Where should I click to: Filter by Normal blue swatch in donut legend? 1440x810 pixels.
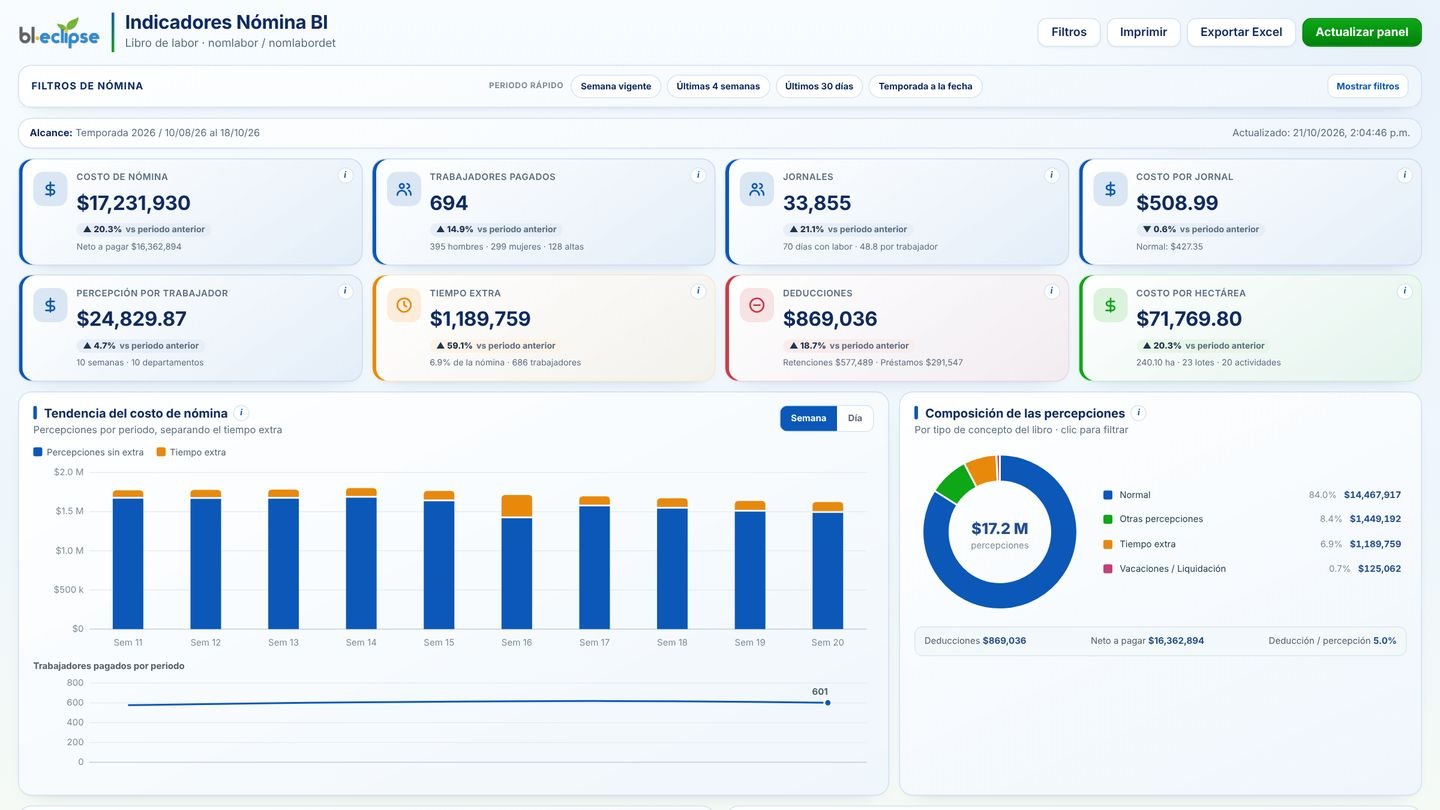tap(1108, 495)
